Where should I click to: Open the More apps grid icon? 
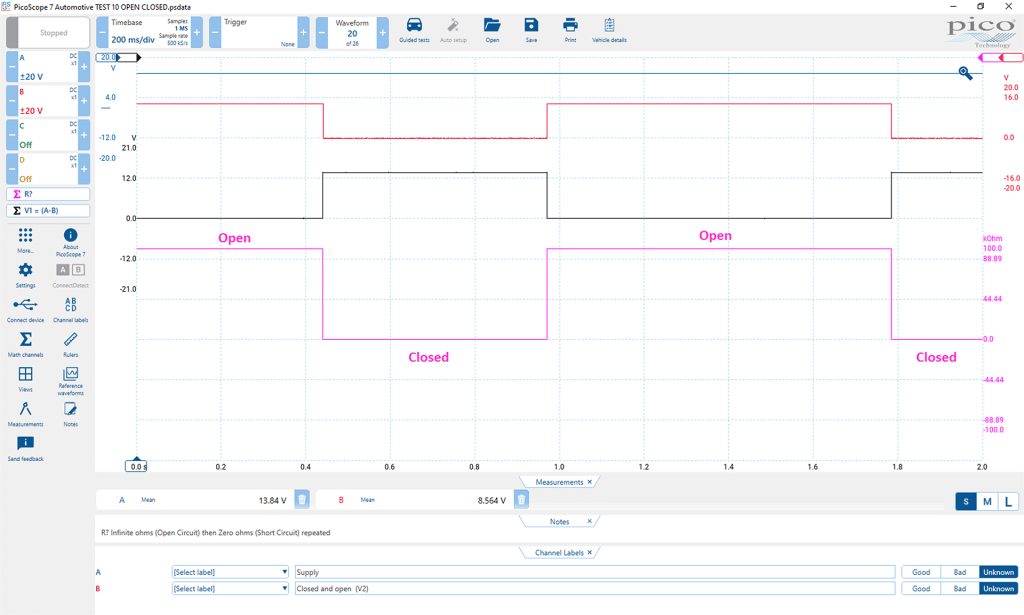coord(25,235)
